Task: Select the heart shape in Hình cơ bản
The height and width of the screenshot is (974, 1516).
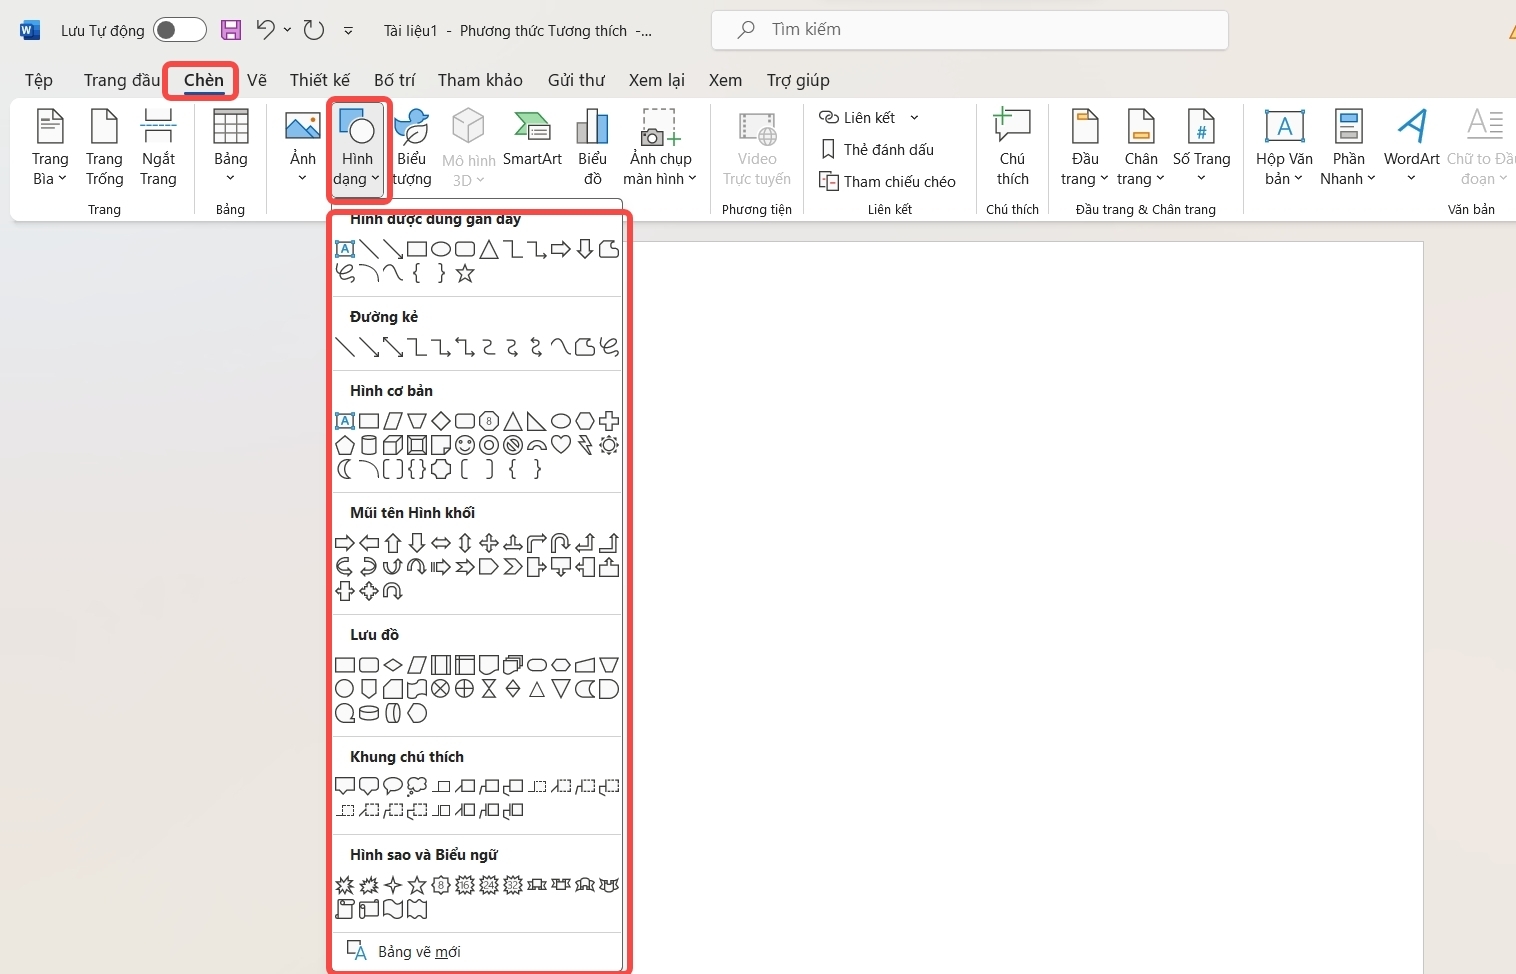Action: [561, 445]
